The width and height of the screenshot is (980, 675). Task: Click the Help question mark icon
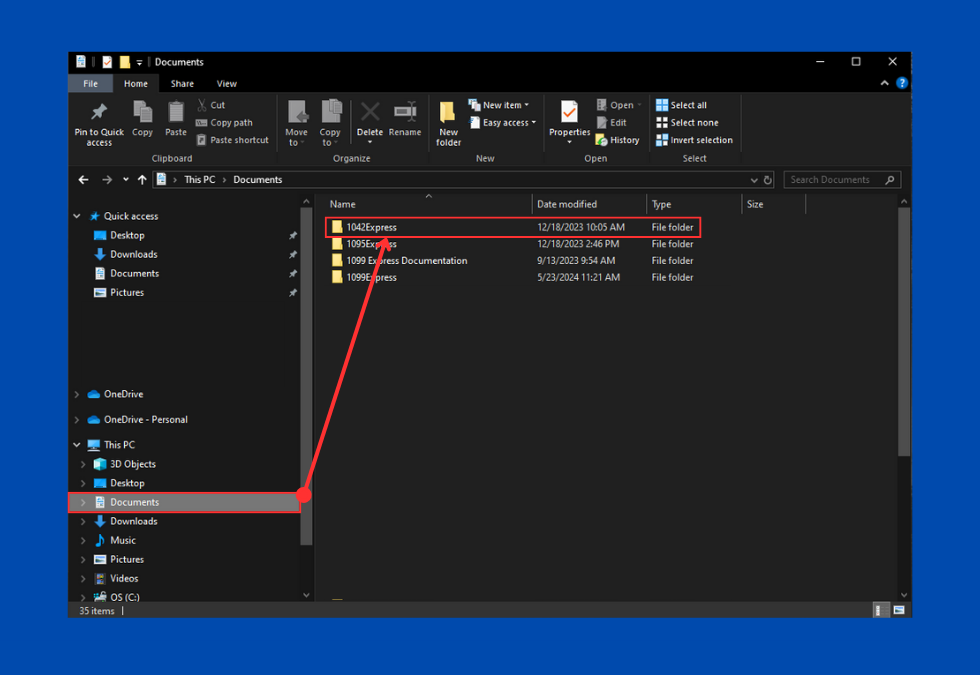click(902, 84)
